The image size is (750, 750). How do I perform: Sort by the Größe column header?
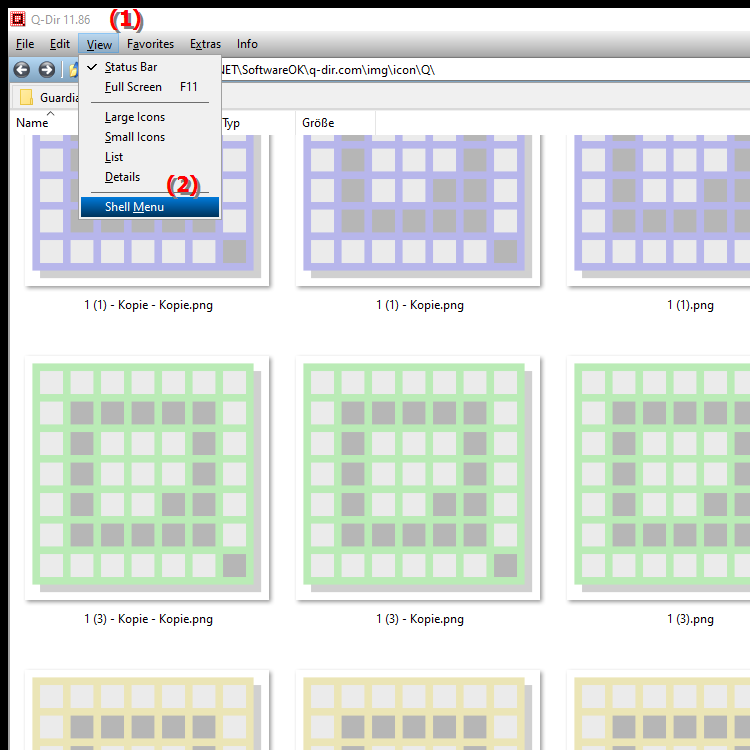tap(335, 123)
